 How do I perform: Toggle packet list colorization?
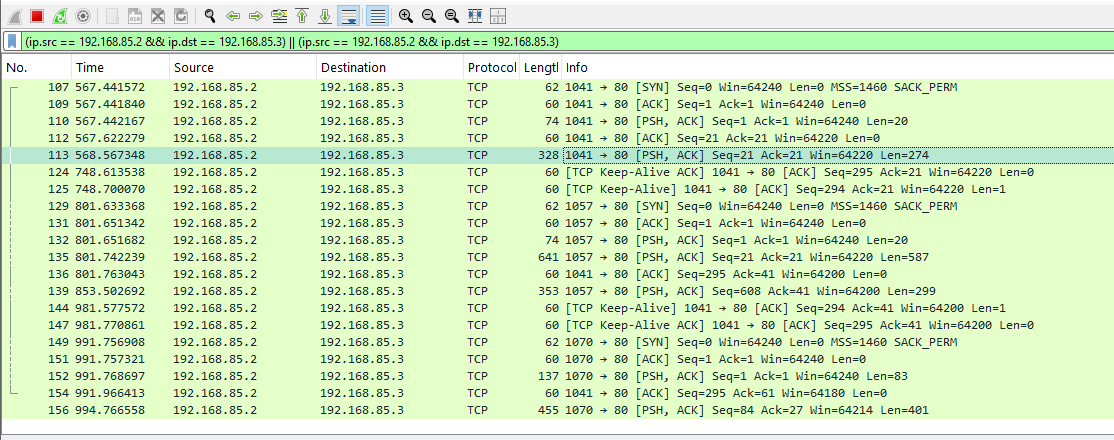coord(377,16)
